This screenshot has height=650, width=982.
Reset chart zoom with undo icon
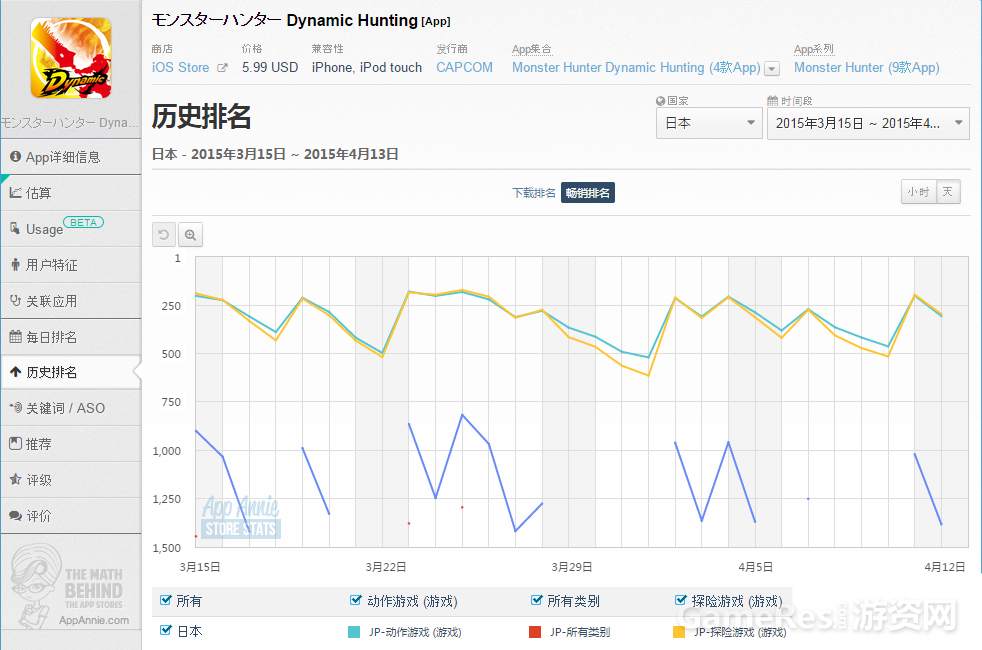pos(163,235)
